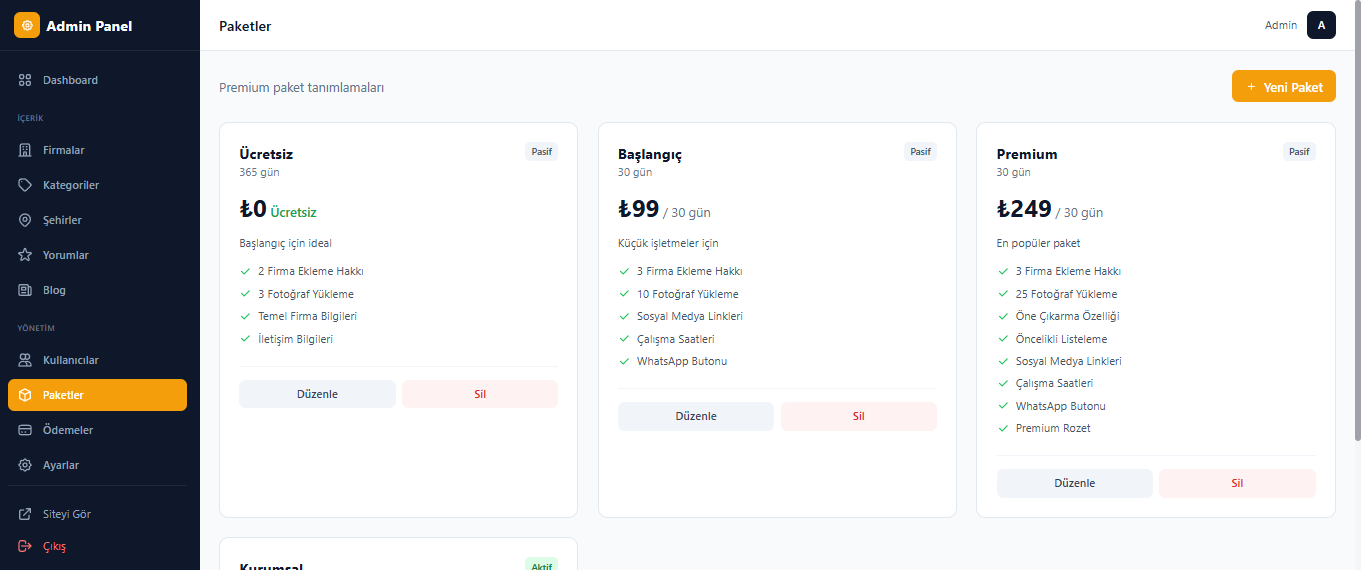Open the Paketler menu item
This screenshot has height=570, width=1366.
coord(97,395)
